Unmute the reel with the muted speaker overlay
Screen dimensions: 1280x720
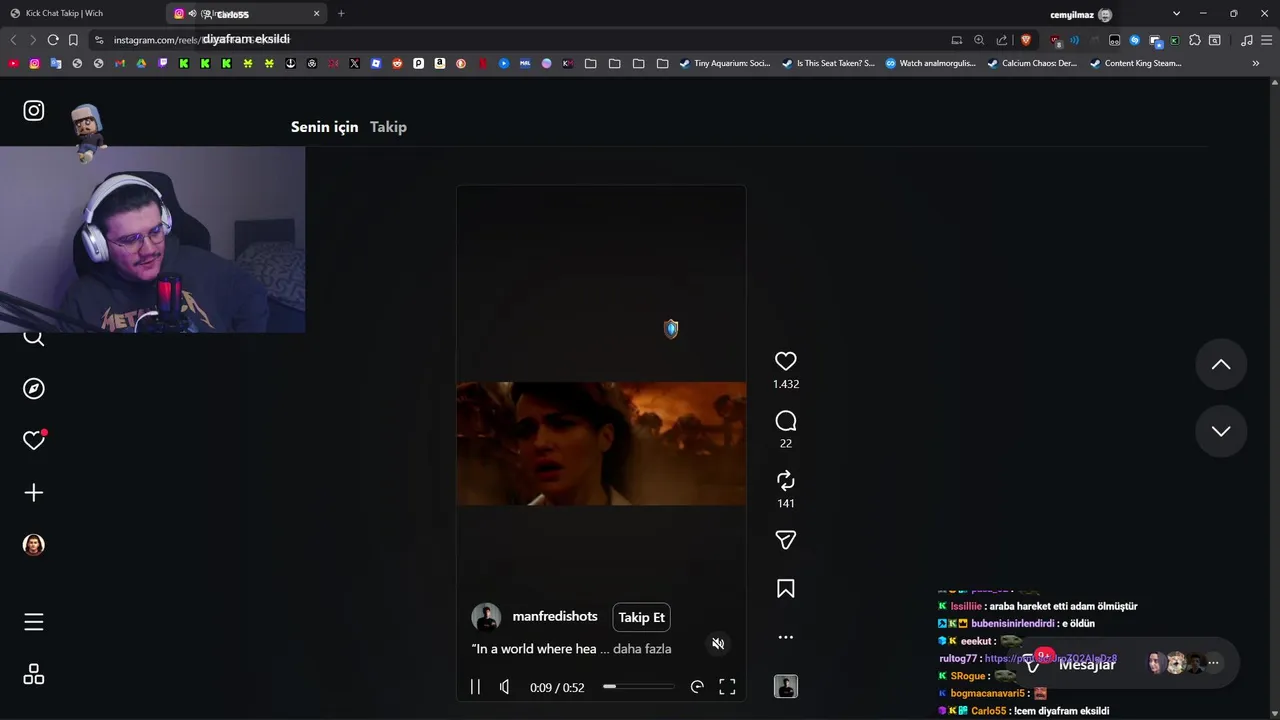(x=718, y=644)
